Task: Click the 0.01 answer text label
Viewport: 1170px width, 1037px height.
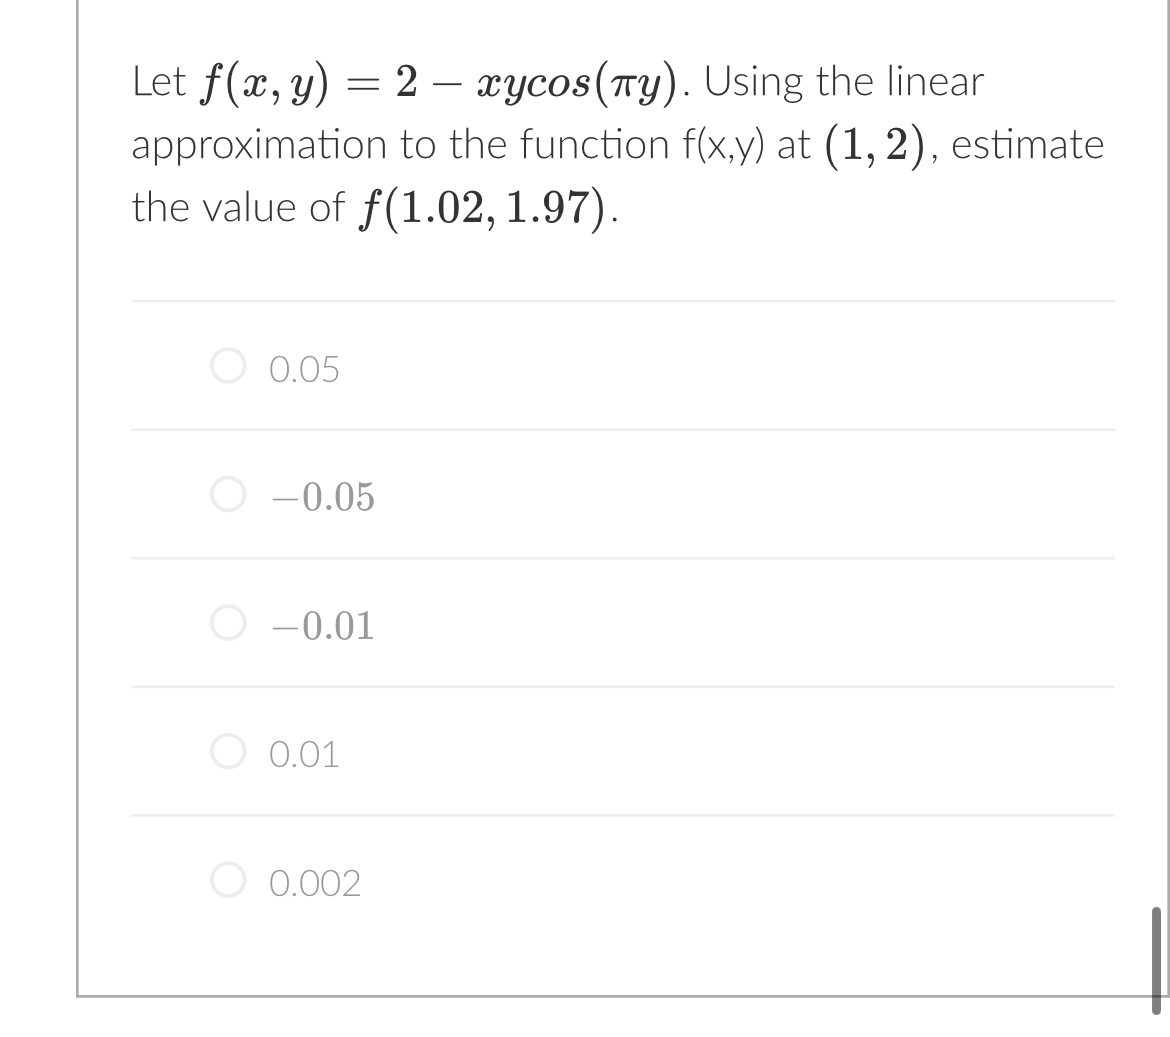Action: click(303, 753)
